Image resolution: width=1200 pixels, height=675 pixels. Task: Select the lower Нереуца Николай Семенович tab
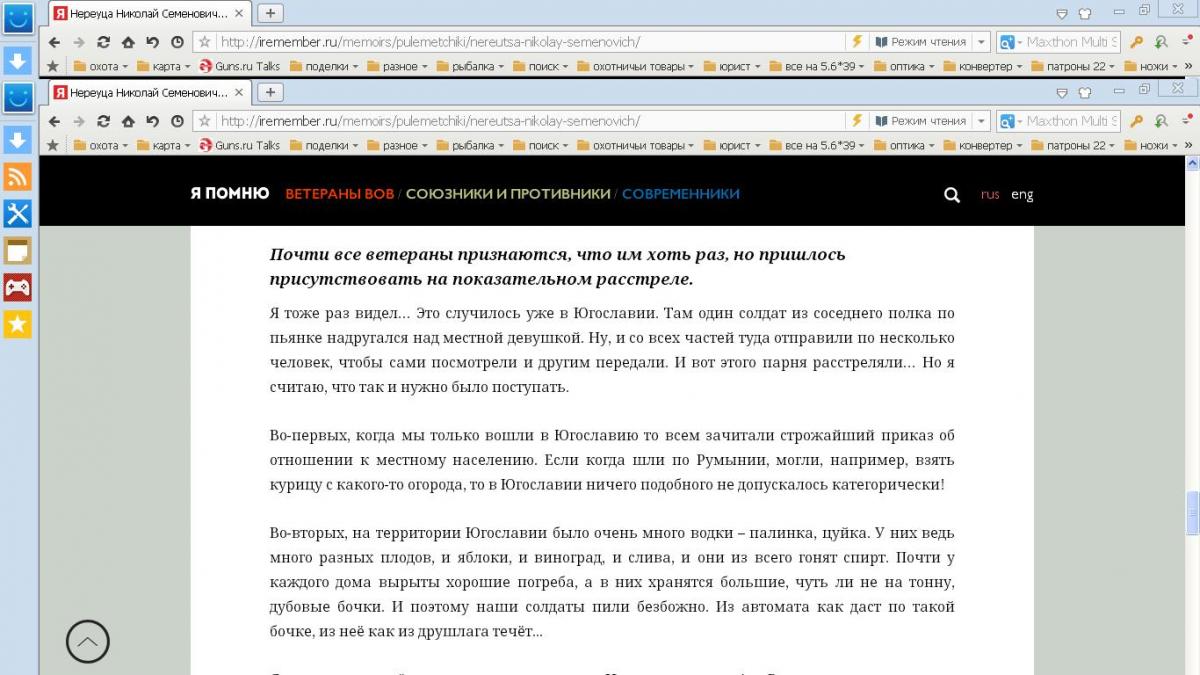pyautogui.click(x=140, y=93)
